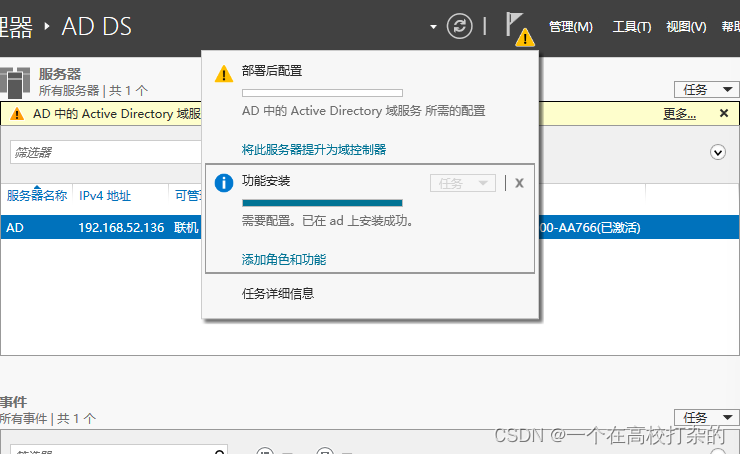
Task: Click the 联机 status cell
Action: [186, 227]
